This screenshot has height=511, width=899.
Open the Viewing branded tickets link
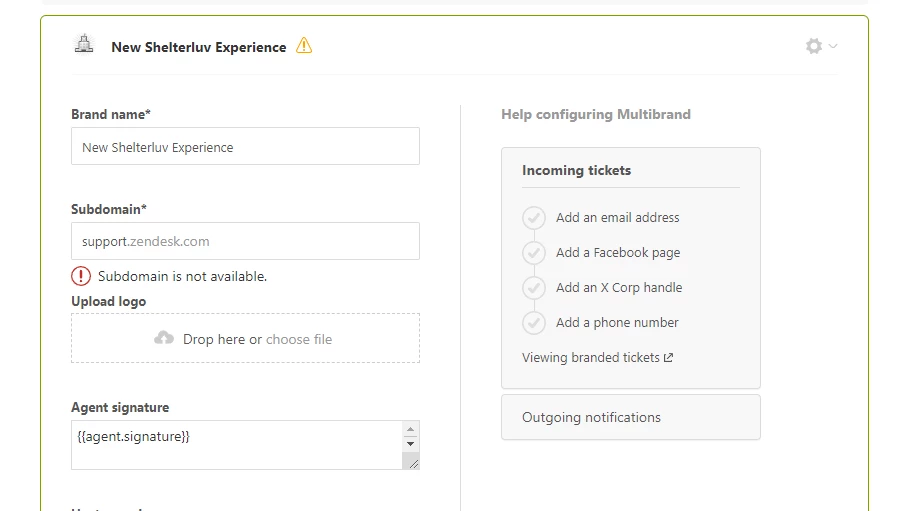click(590, 357)
